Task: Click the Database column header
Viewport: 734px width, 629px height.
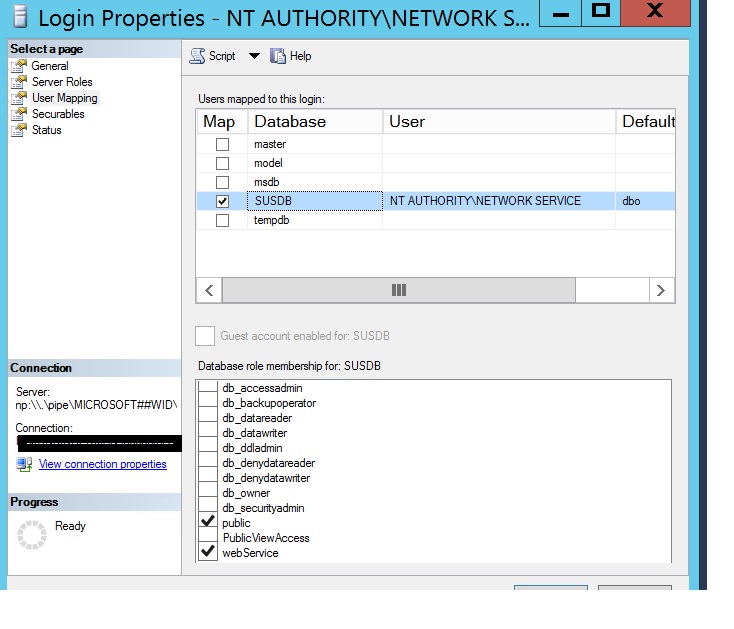Action: [x=315, y=122]
